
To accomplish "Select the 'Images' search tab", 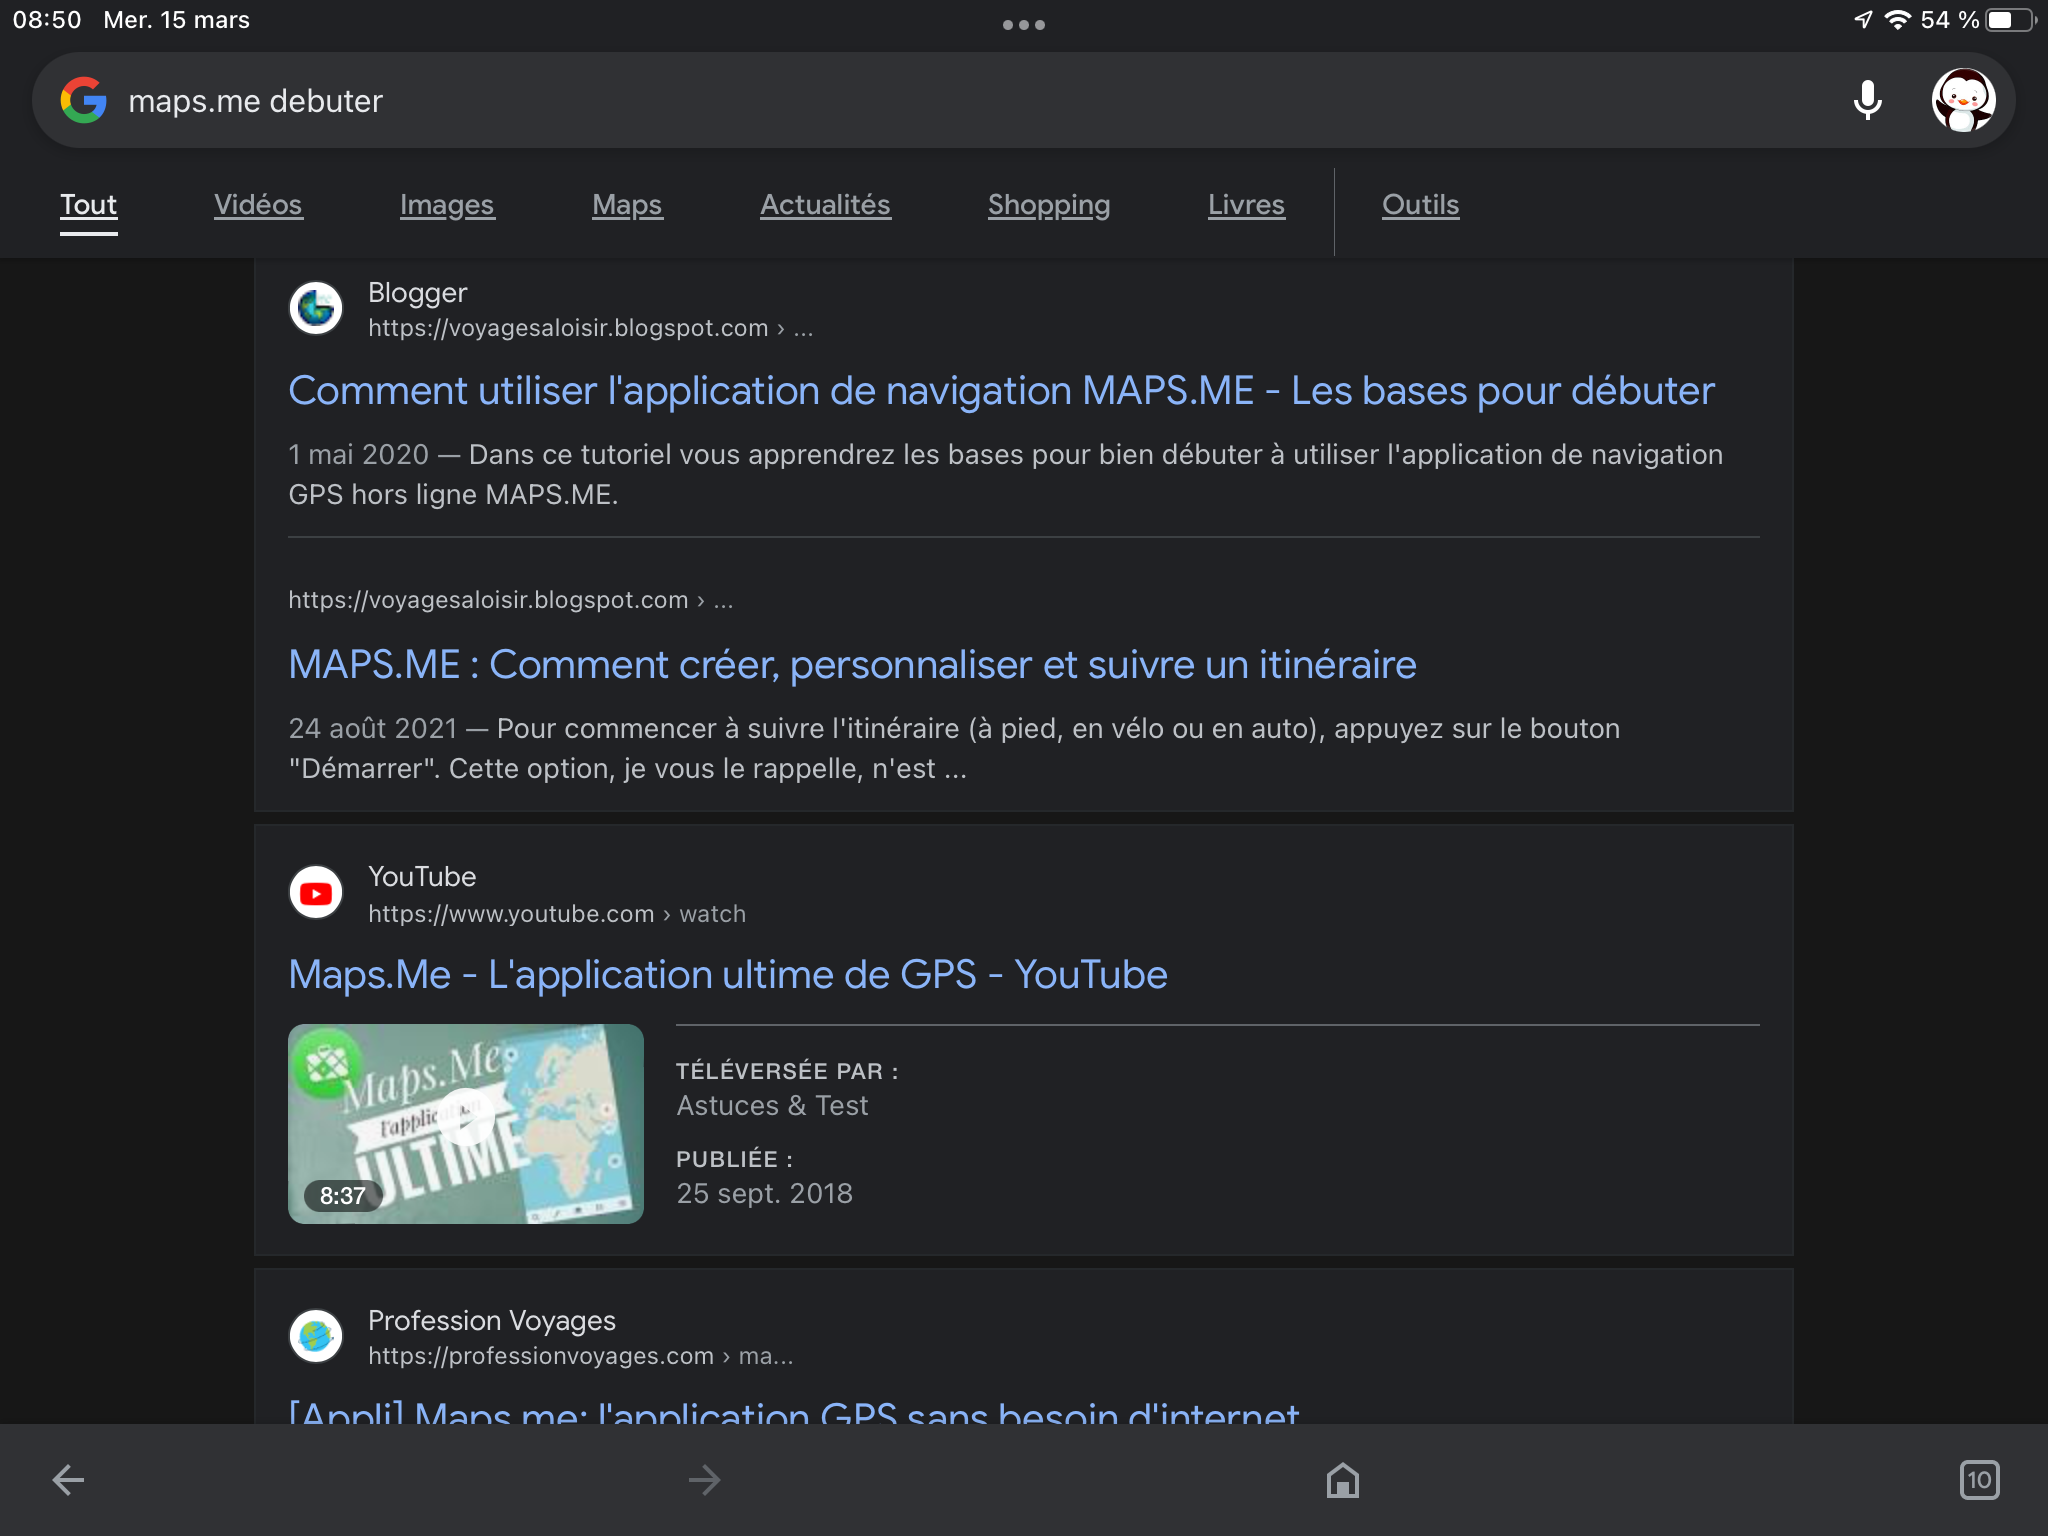I will click(x=448, y=203).
